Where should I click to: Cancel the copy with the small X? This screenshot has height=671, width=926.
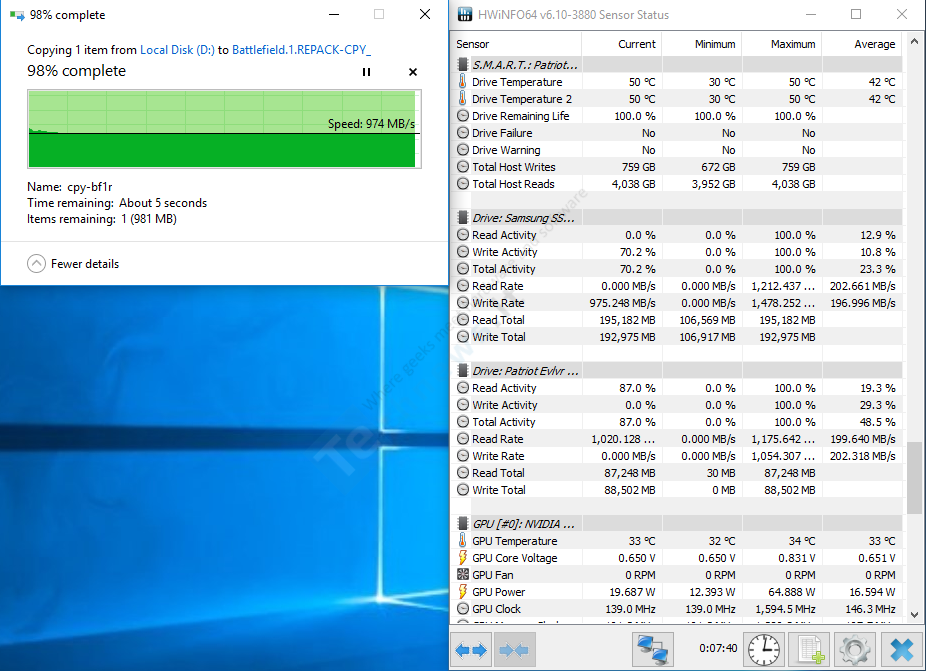pos(413,72)
